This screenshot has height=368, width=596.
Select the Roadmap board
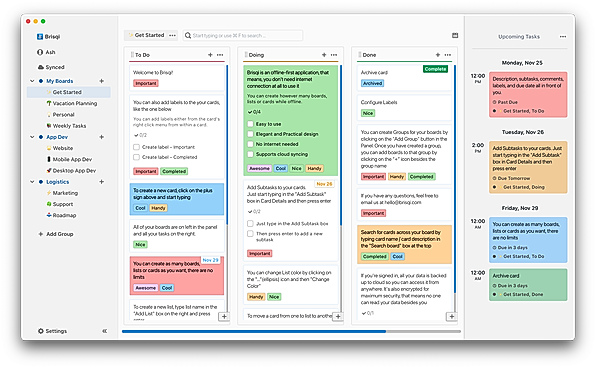pos(61,215)
